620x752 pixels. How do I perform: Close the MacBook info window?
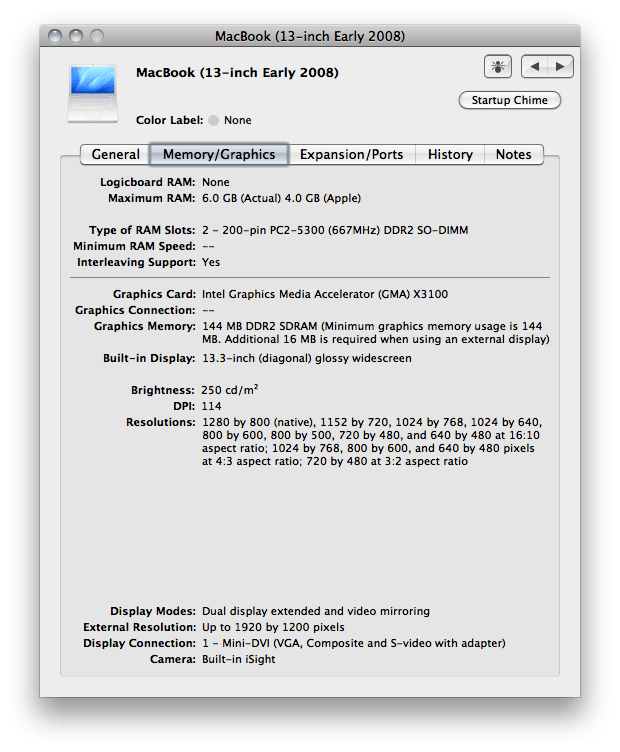point(55,36)
